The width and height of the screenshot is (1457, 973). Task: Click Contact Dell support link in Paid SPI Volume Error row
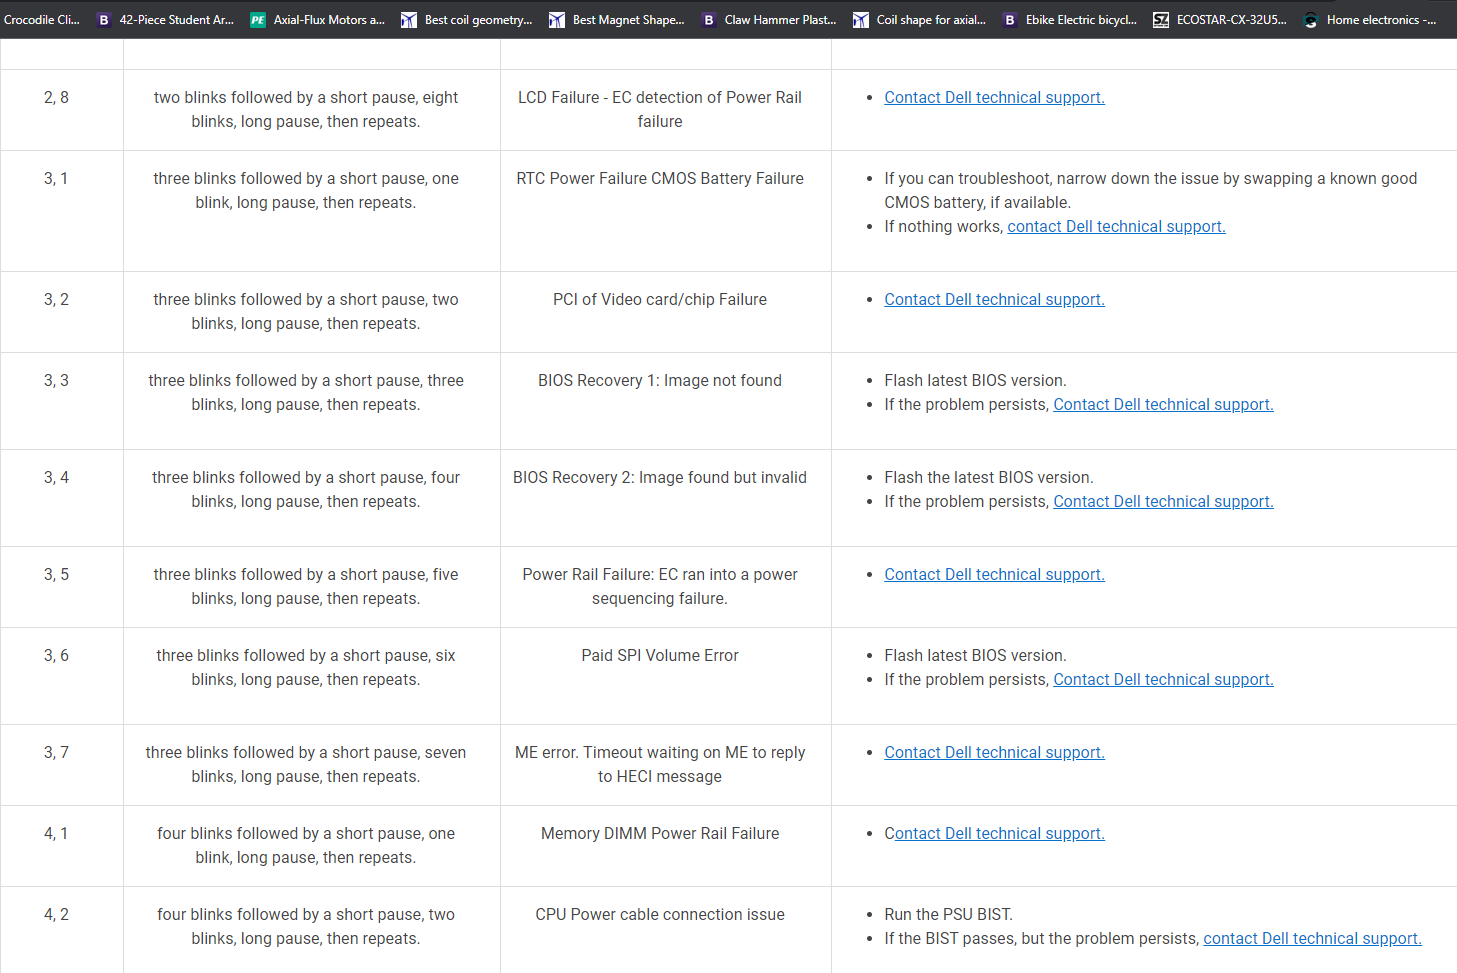(1163, 679)
